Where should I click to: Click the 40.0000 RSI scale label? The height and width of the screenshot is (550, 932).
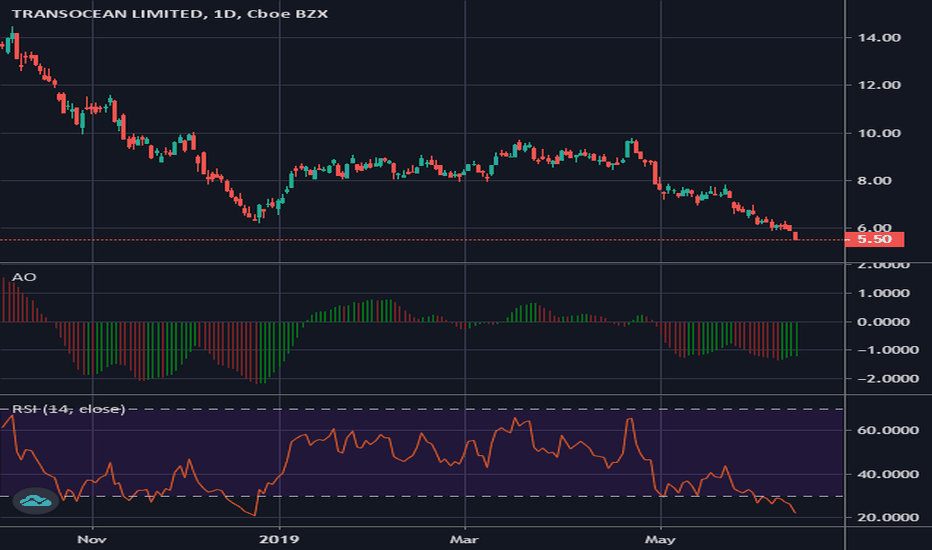click(888, 474)
